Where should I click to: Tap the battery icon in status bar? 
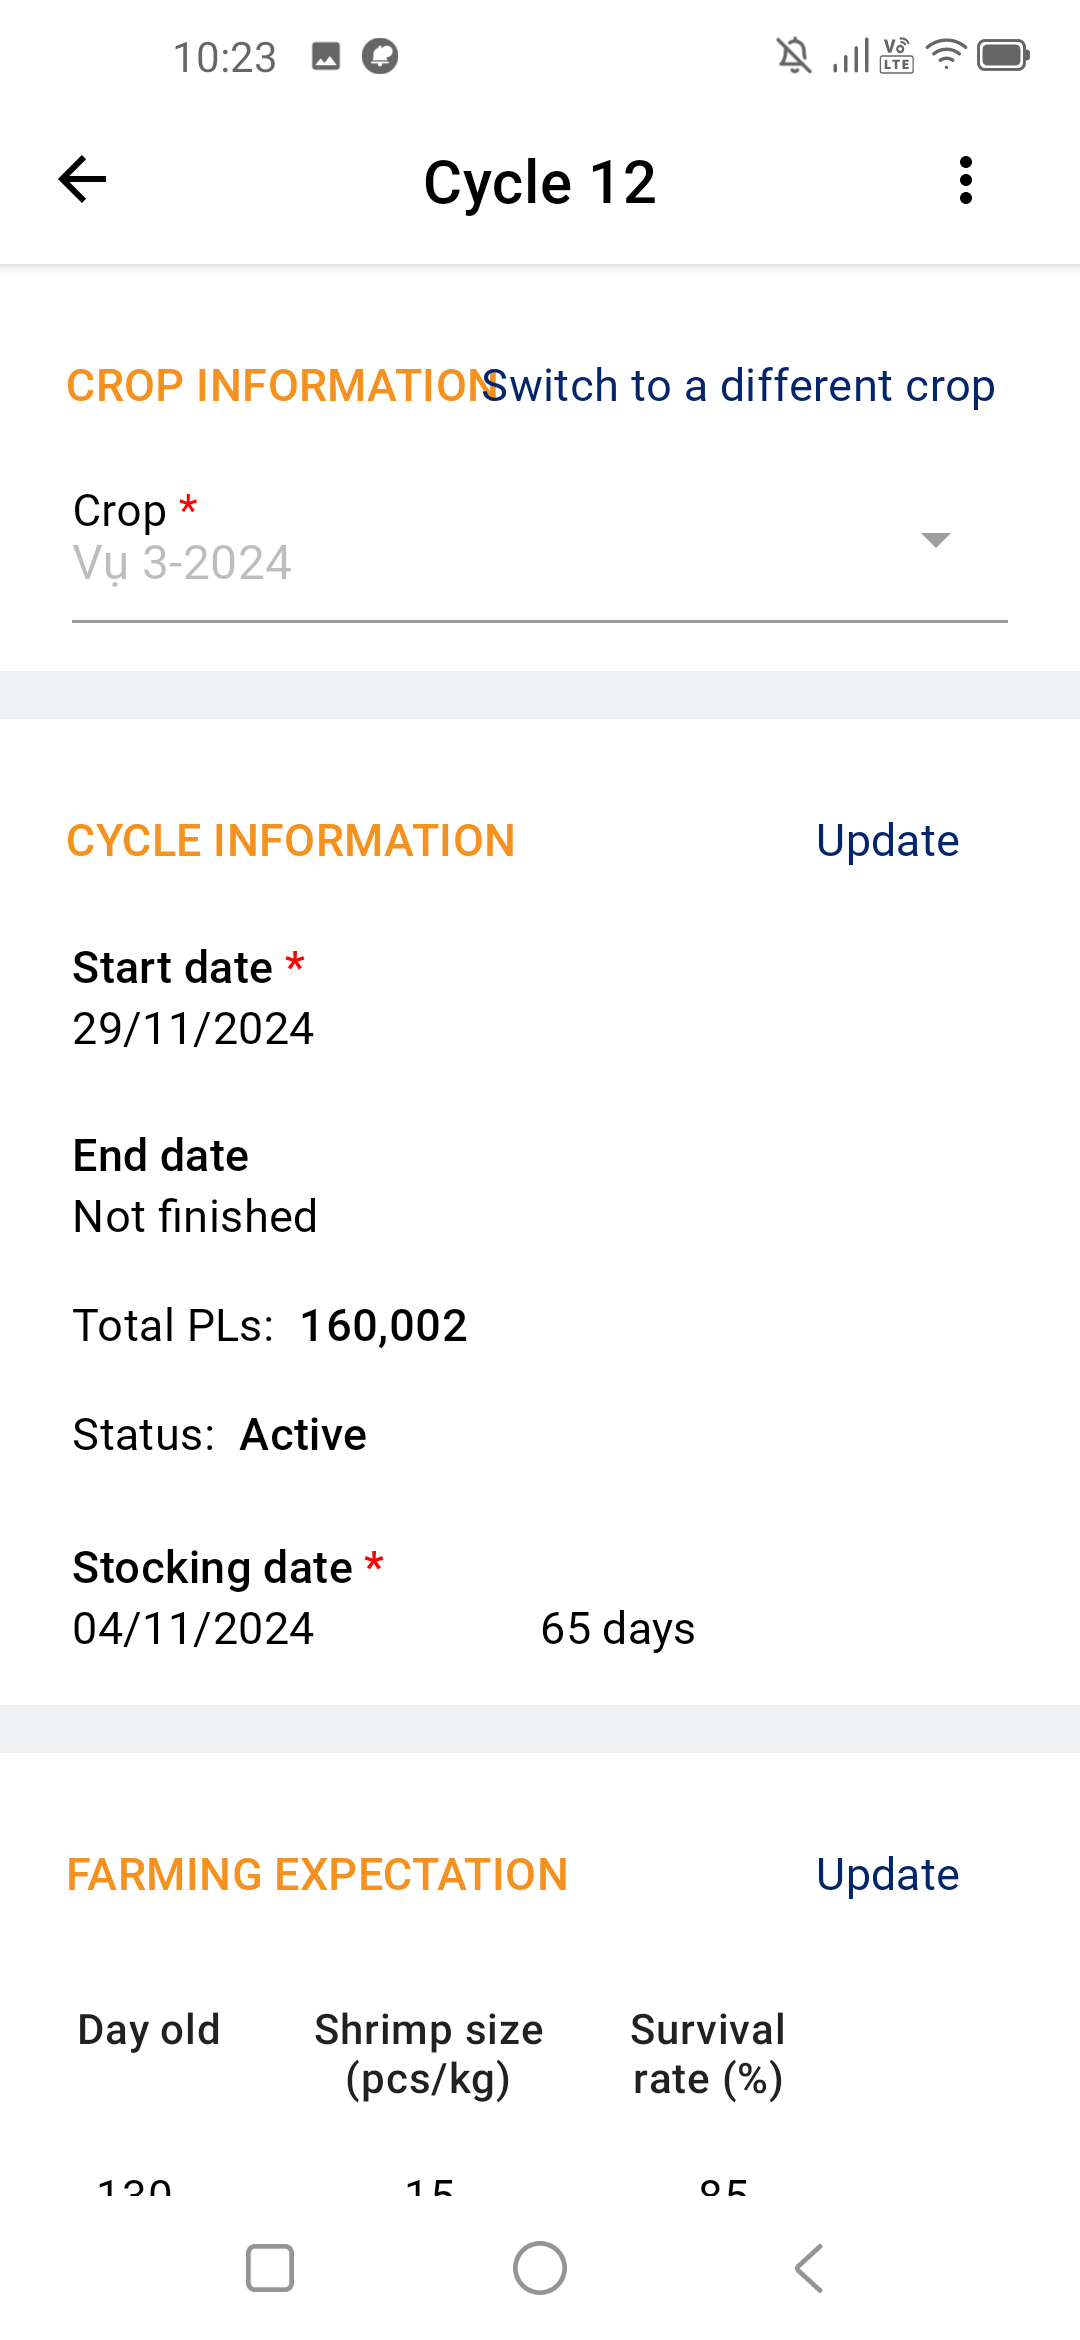coord(1003,55)
